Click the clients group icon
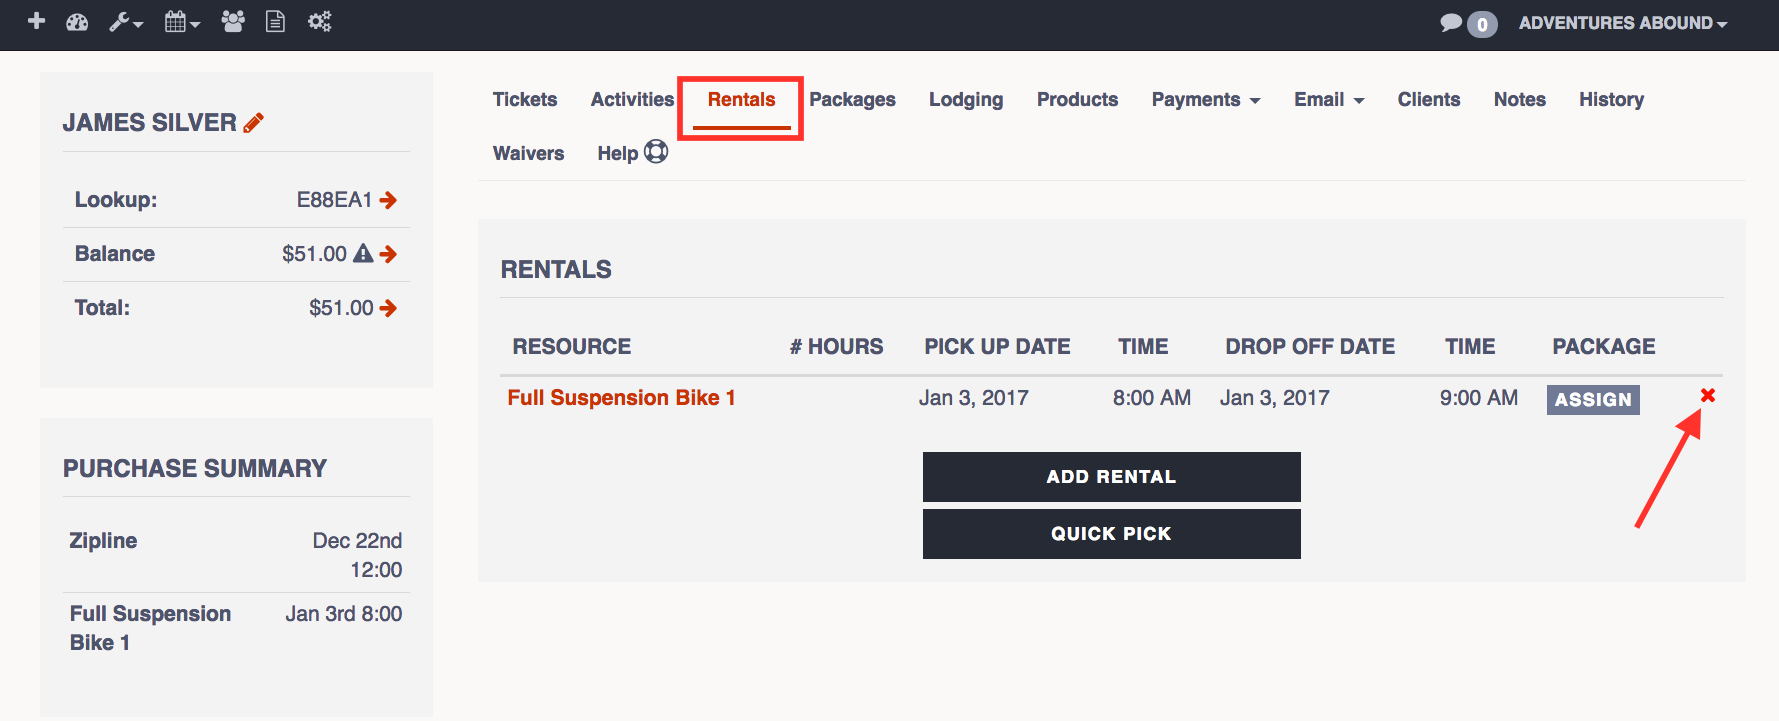 pyautogui.click(x=231, y=20)
